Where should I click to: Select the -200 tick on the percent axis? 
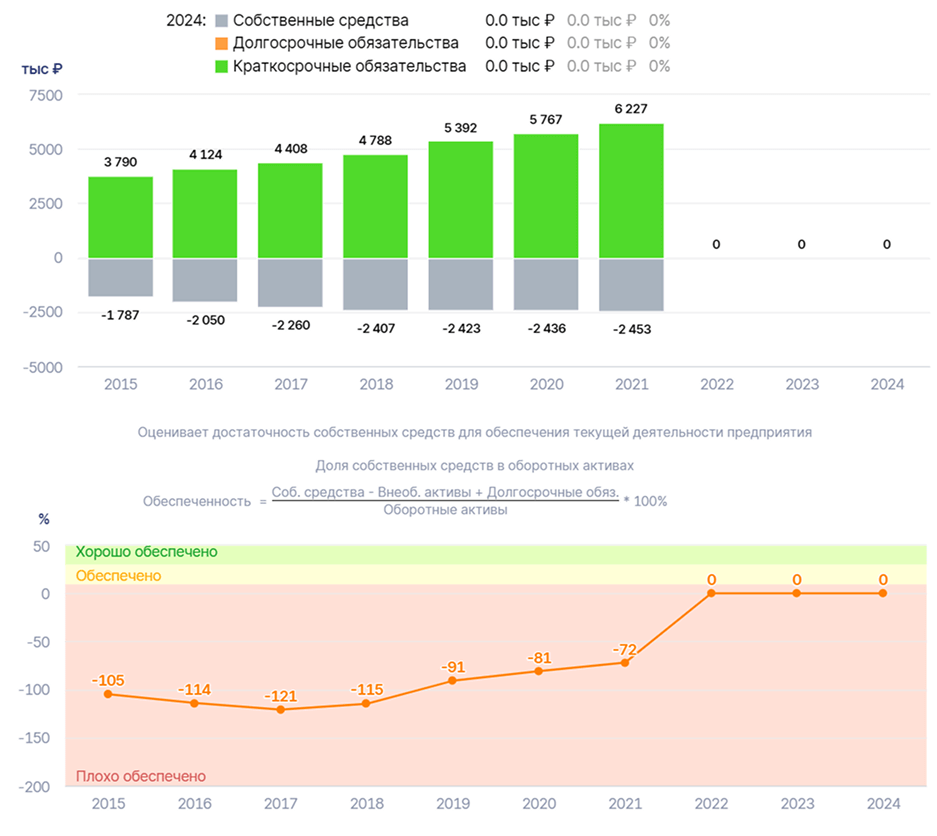click(x=34, y=786)
